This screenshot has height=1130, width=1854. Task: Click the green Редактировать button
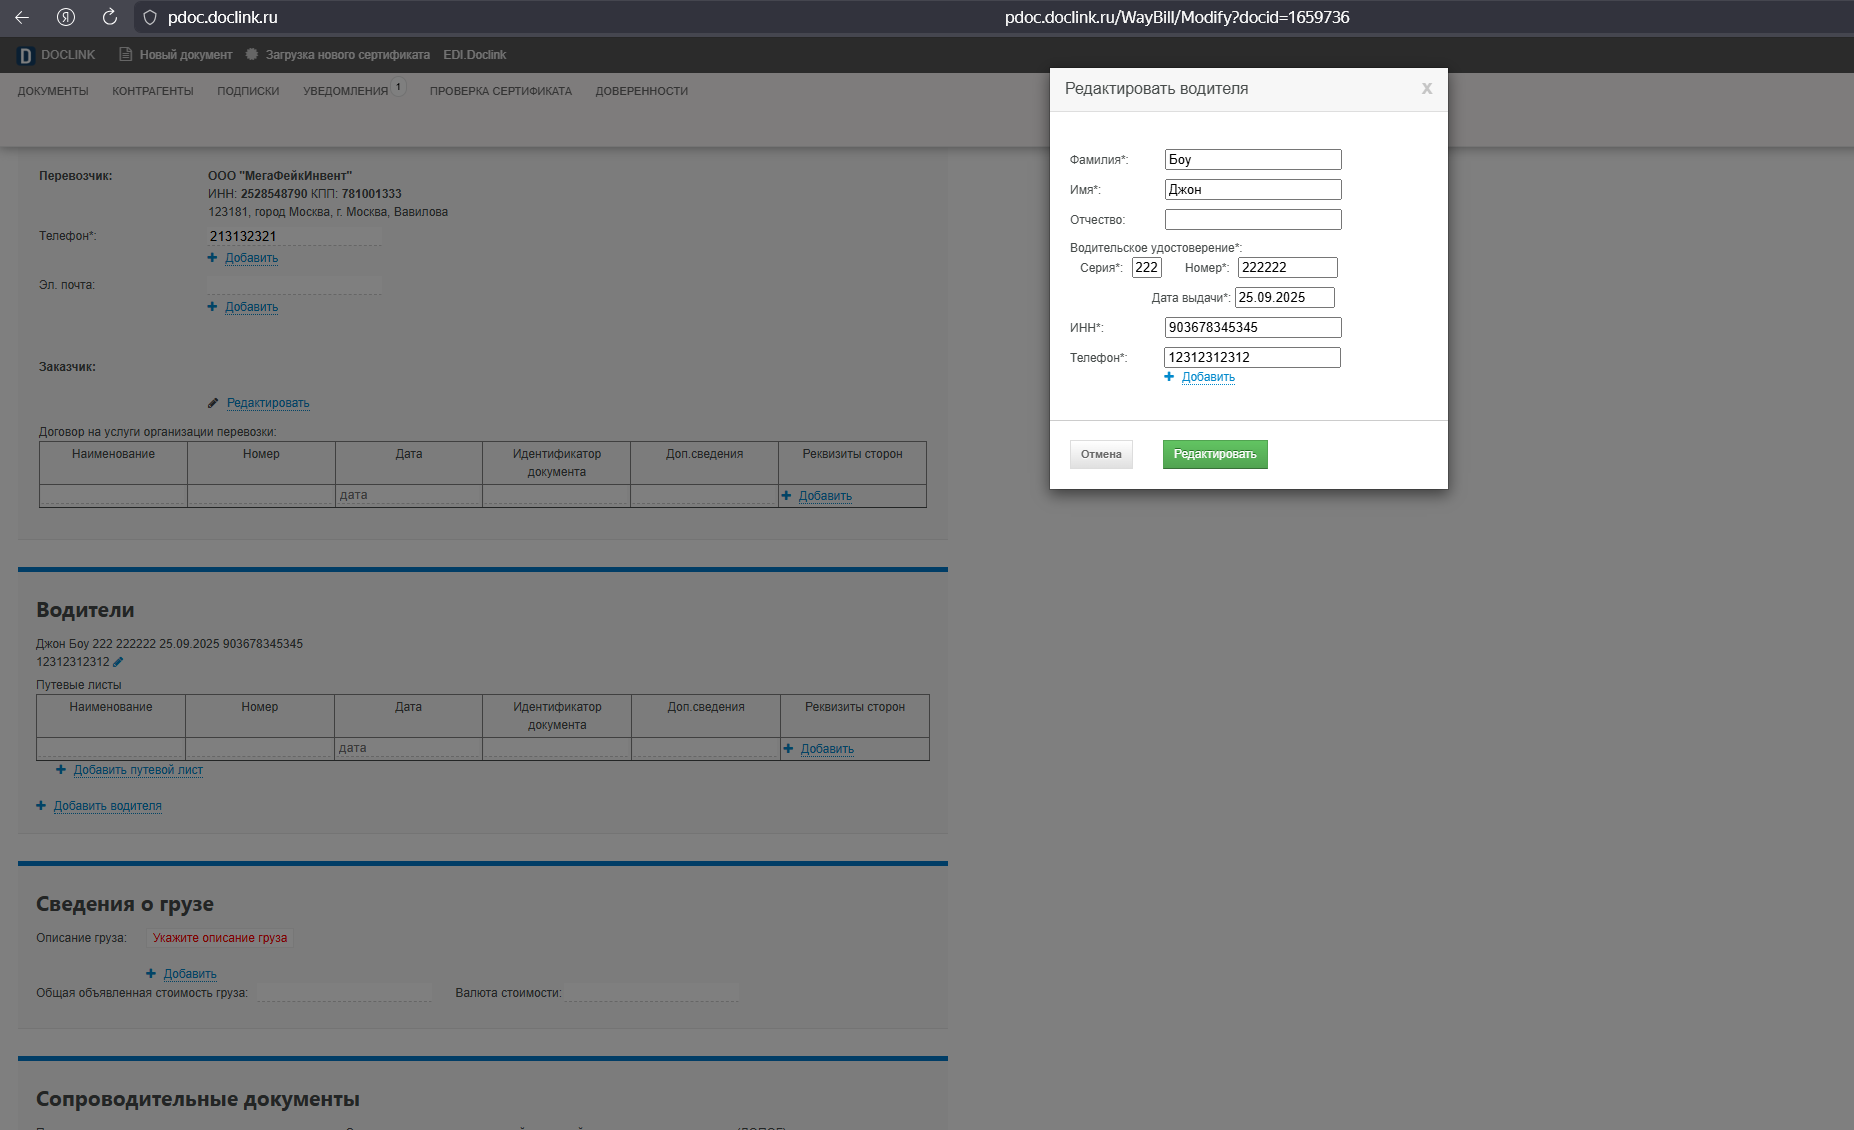(1215, 454)
